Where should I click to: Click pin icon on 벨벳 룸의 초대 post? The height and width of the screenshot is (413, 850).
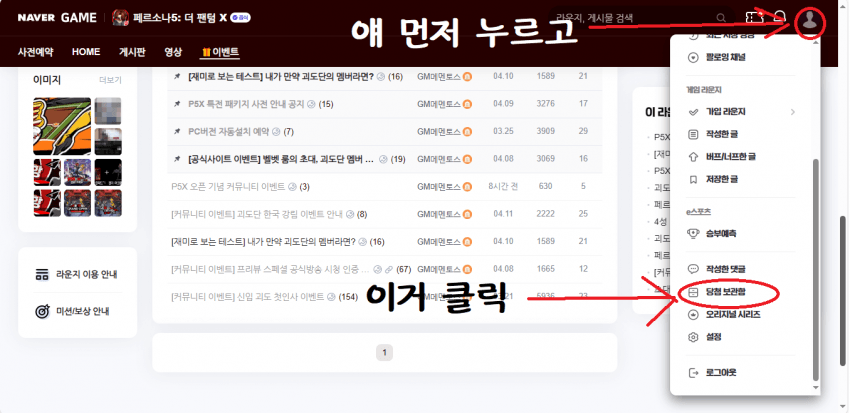(x=177, y=159)
